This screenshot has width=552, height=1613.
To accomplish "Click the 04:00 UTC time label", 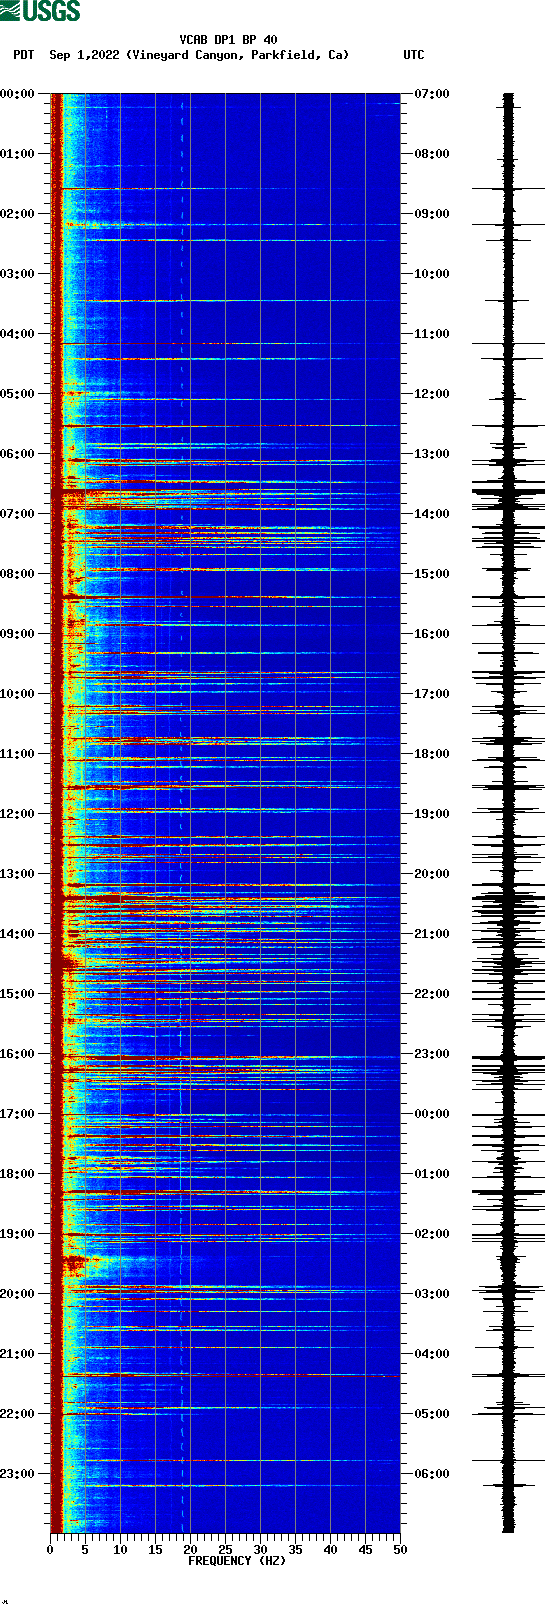I will coord(432,1354).
